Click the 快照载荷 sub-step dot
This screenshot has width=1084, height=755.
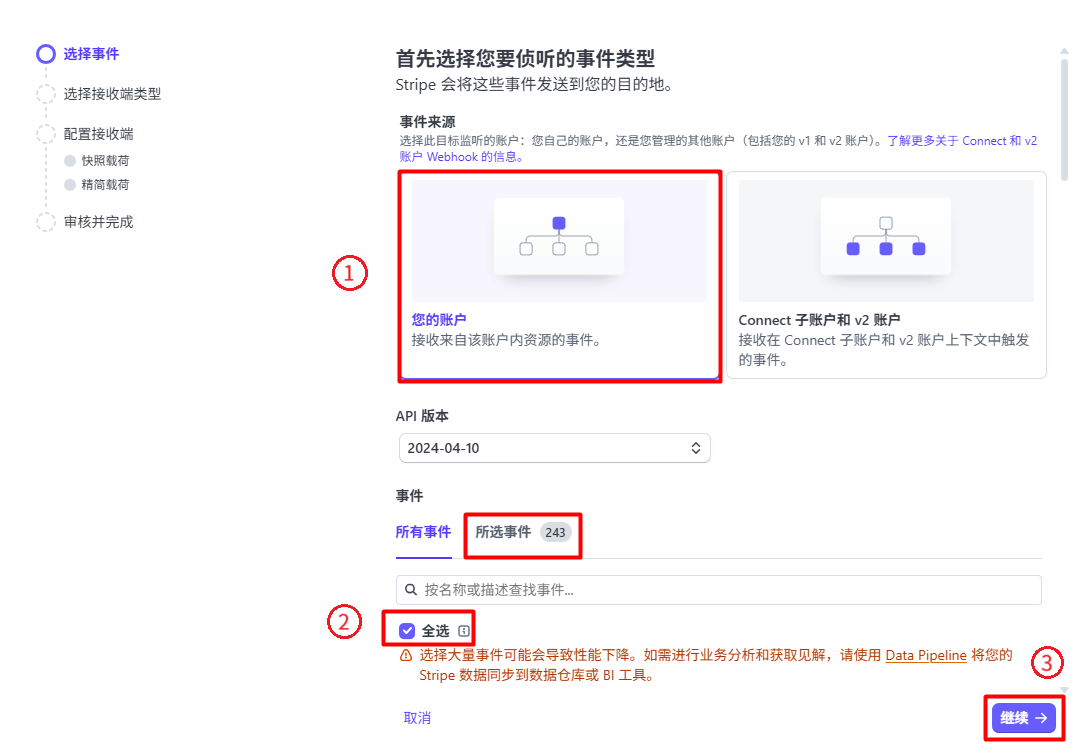coord(70,160)
